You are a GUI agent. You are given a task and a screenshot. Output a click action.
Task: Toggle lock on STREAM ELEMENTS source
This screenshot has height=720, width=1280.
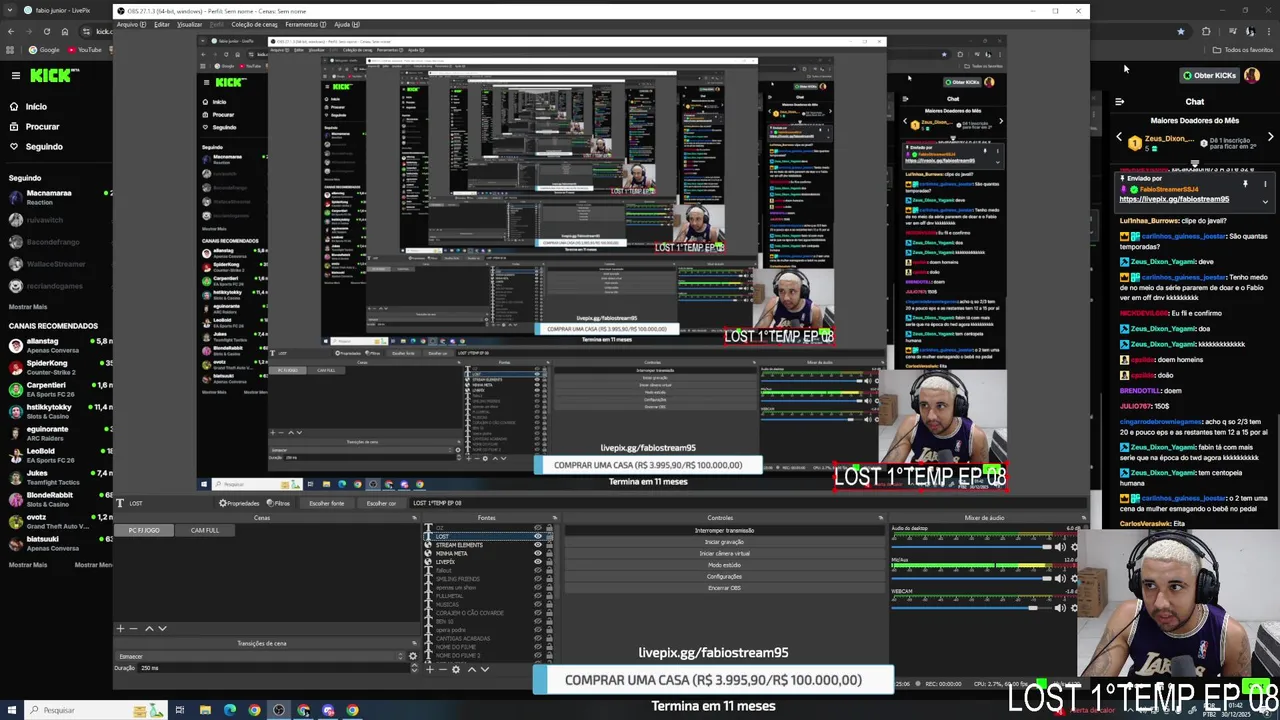coord(549,545)
